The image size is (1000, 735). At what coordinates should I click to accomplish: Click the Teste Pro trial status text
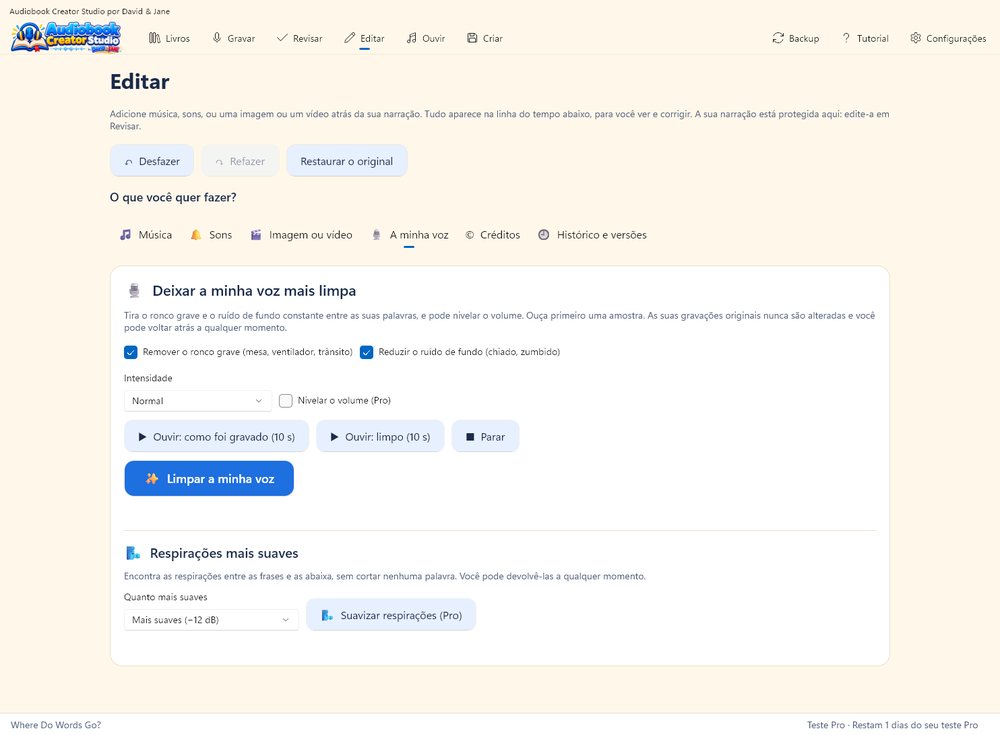tap(892, 725)
